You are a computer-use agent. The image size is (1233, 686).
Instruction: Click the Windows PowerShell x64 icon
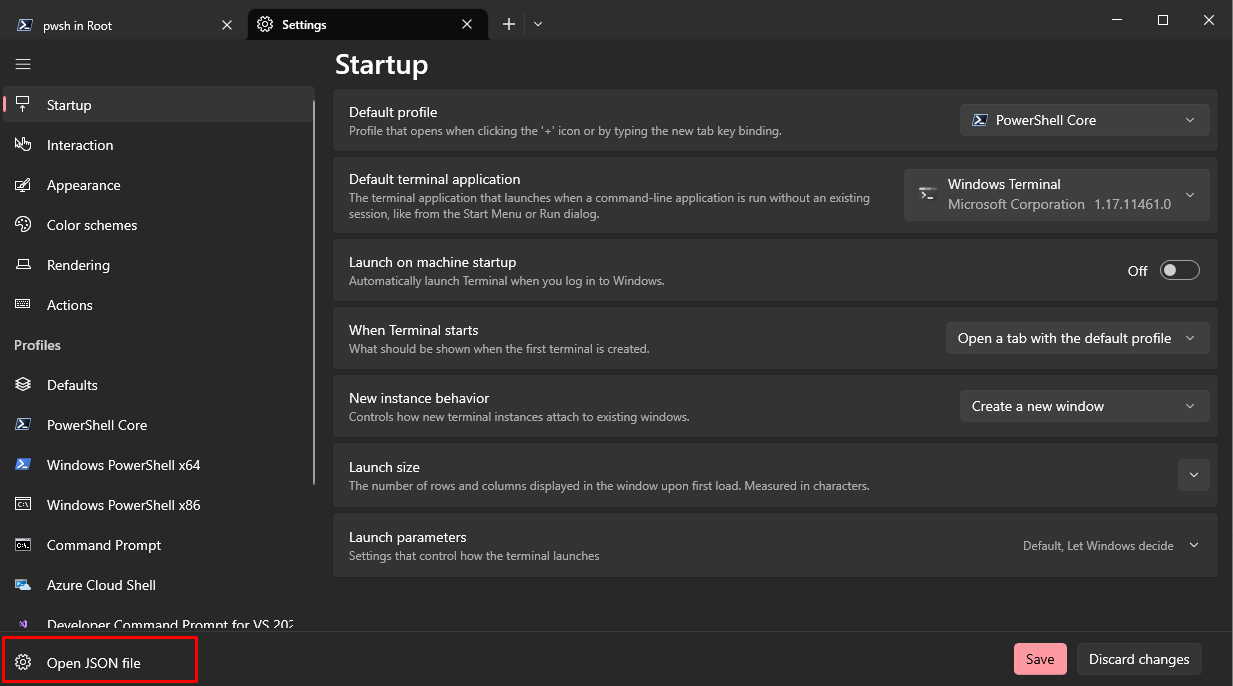pyautogui.click(x=23, y=465)
